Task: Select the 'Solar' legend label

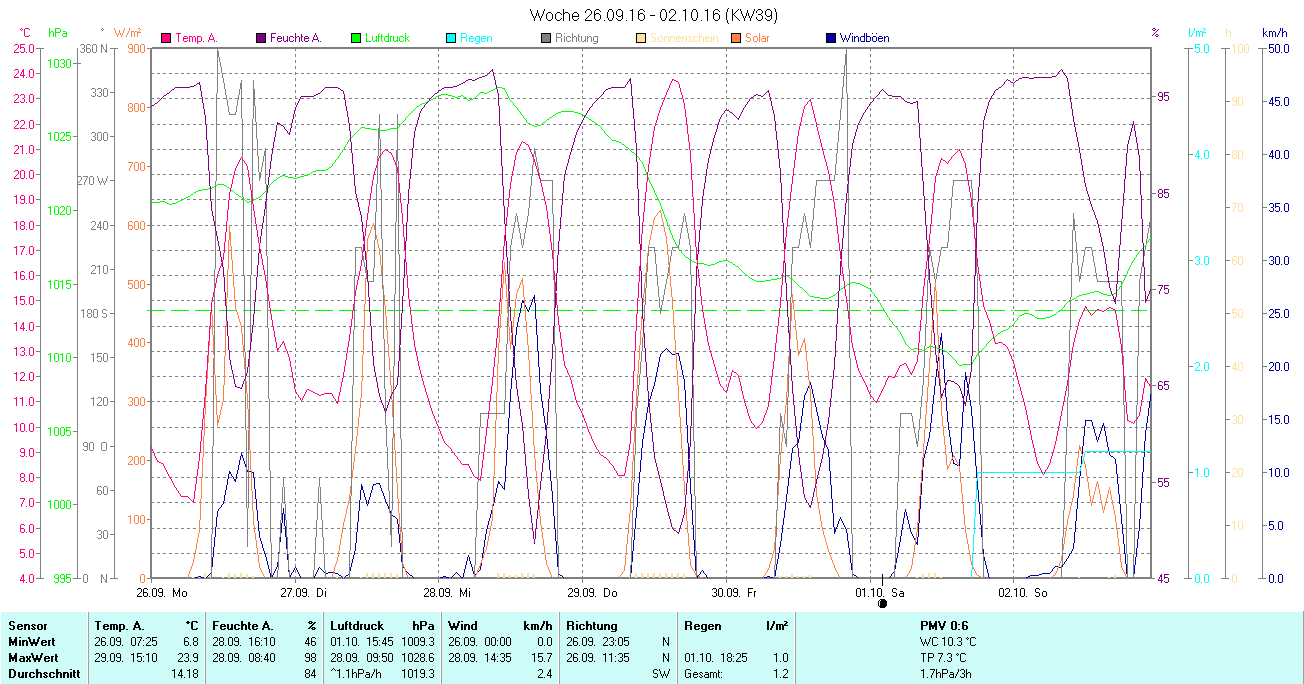Action: (x=757, y=38)
